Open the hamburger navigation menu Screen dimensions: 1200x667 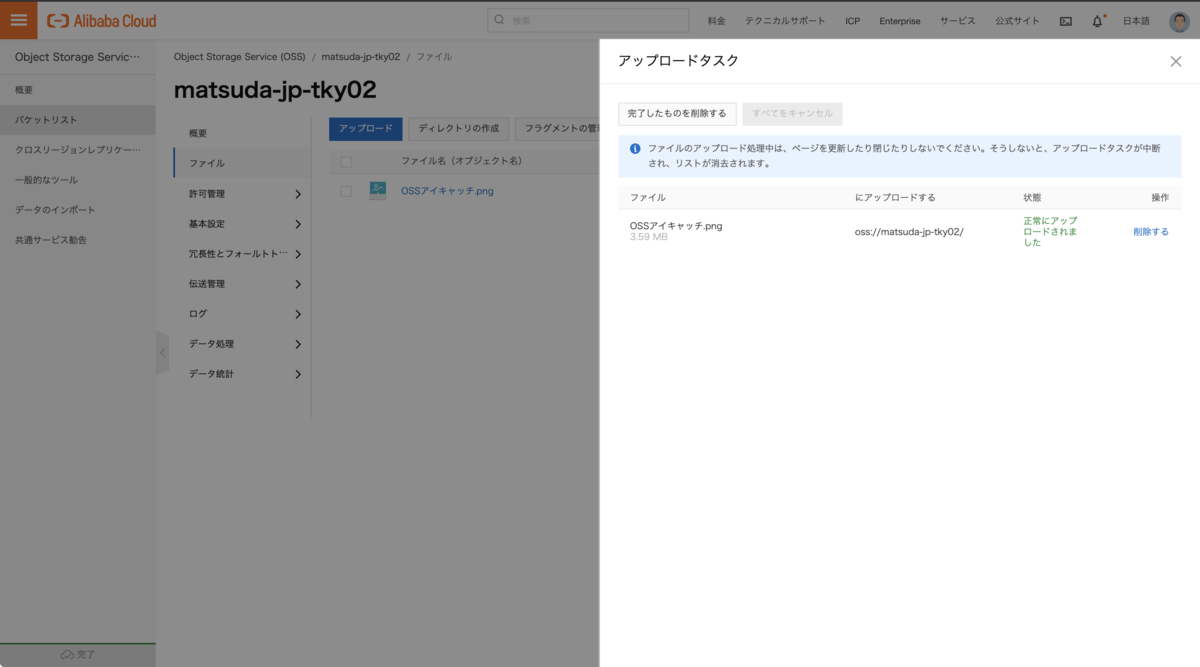[18, 20]
